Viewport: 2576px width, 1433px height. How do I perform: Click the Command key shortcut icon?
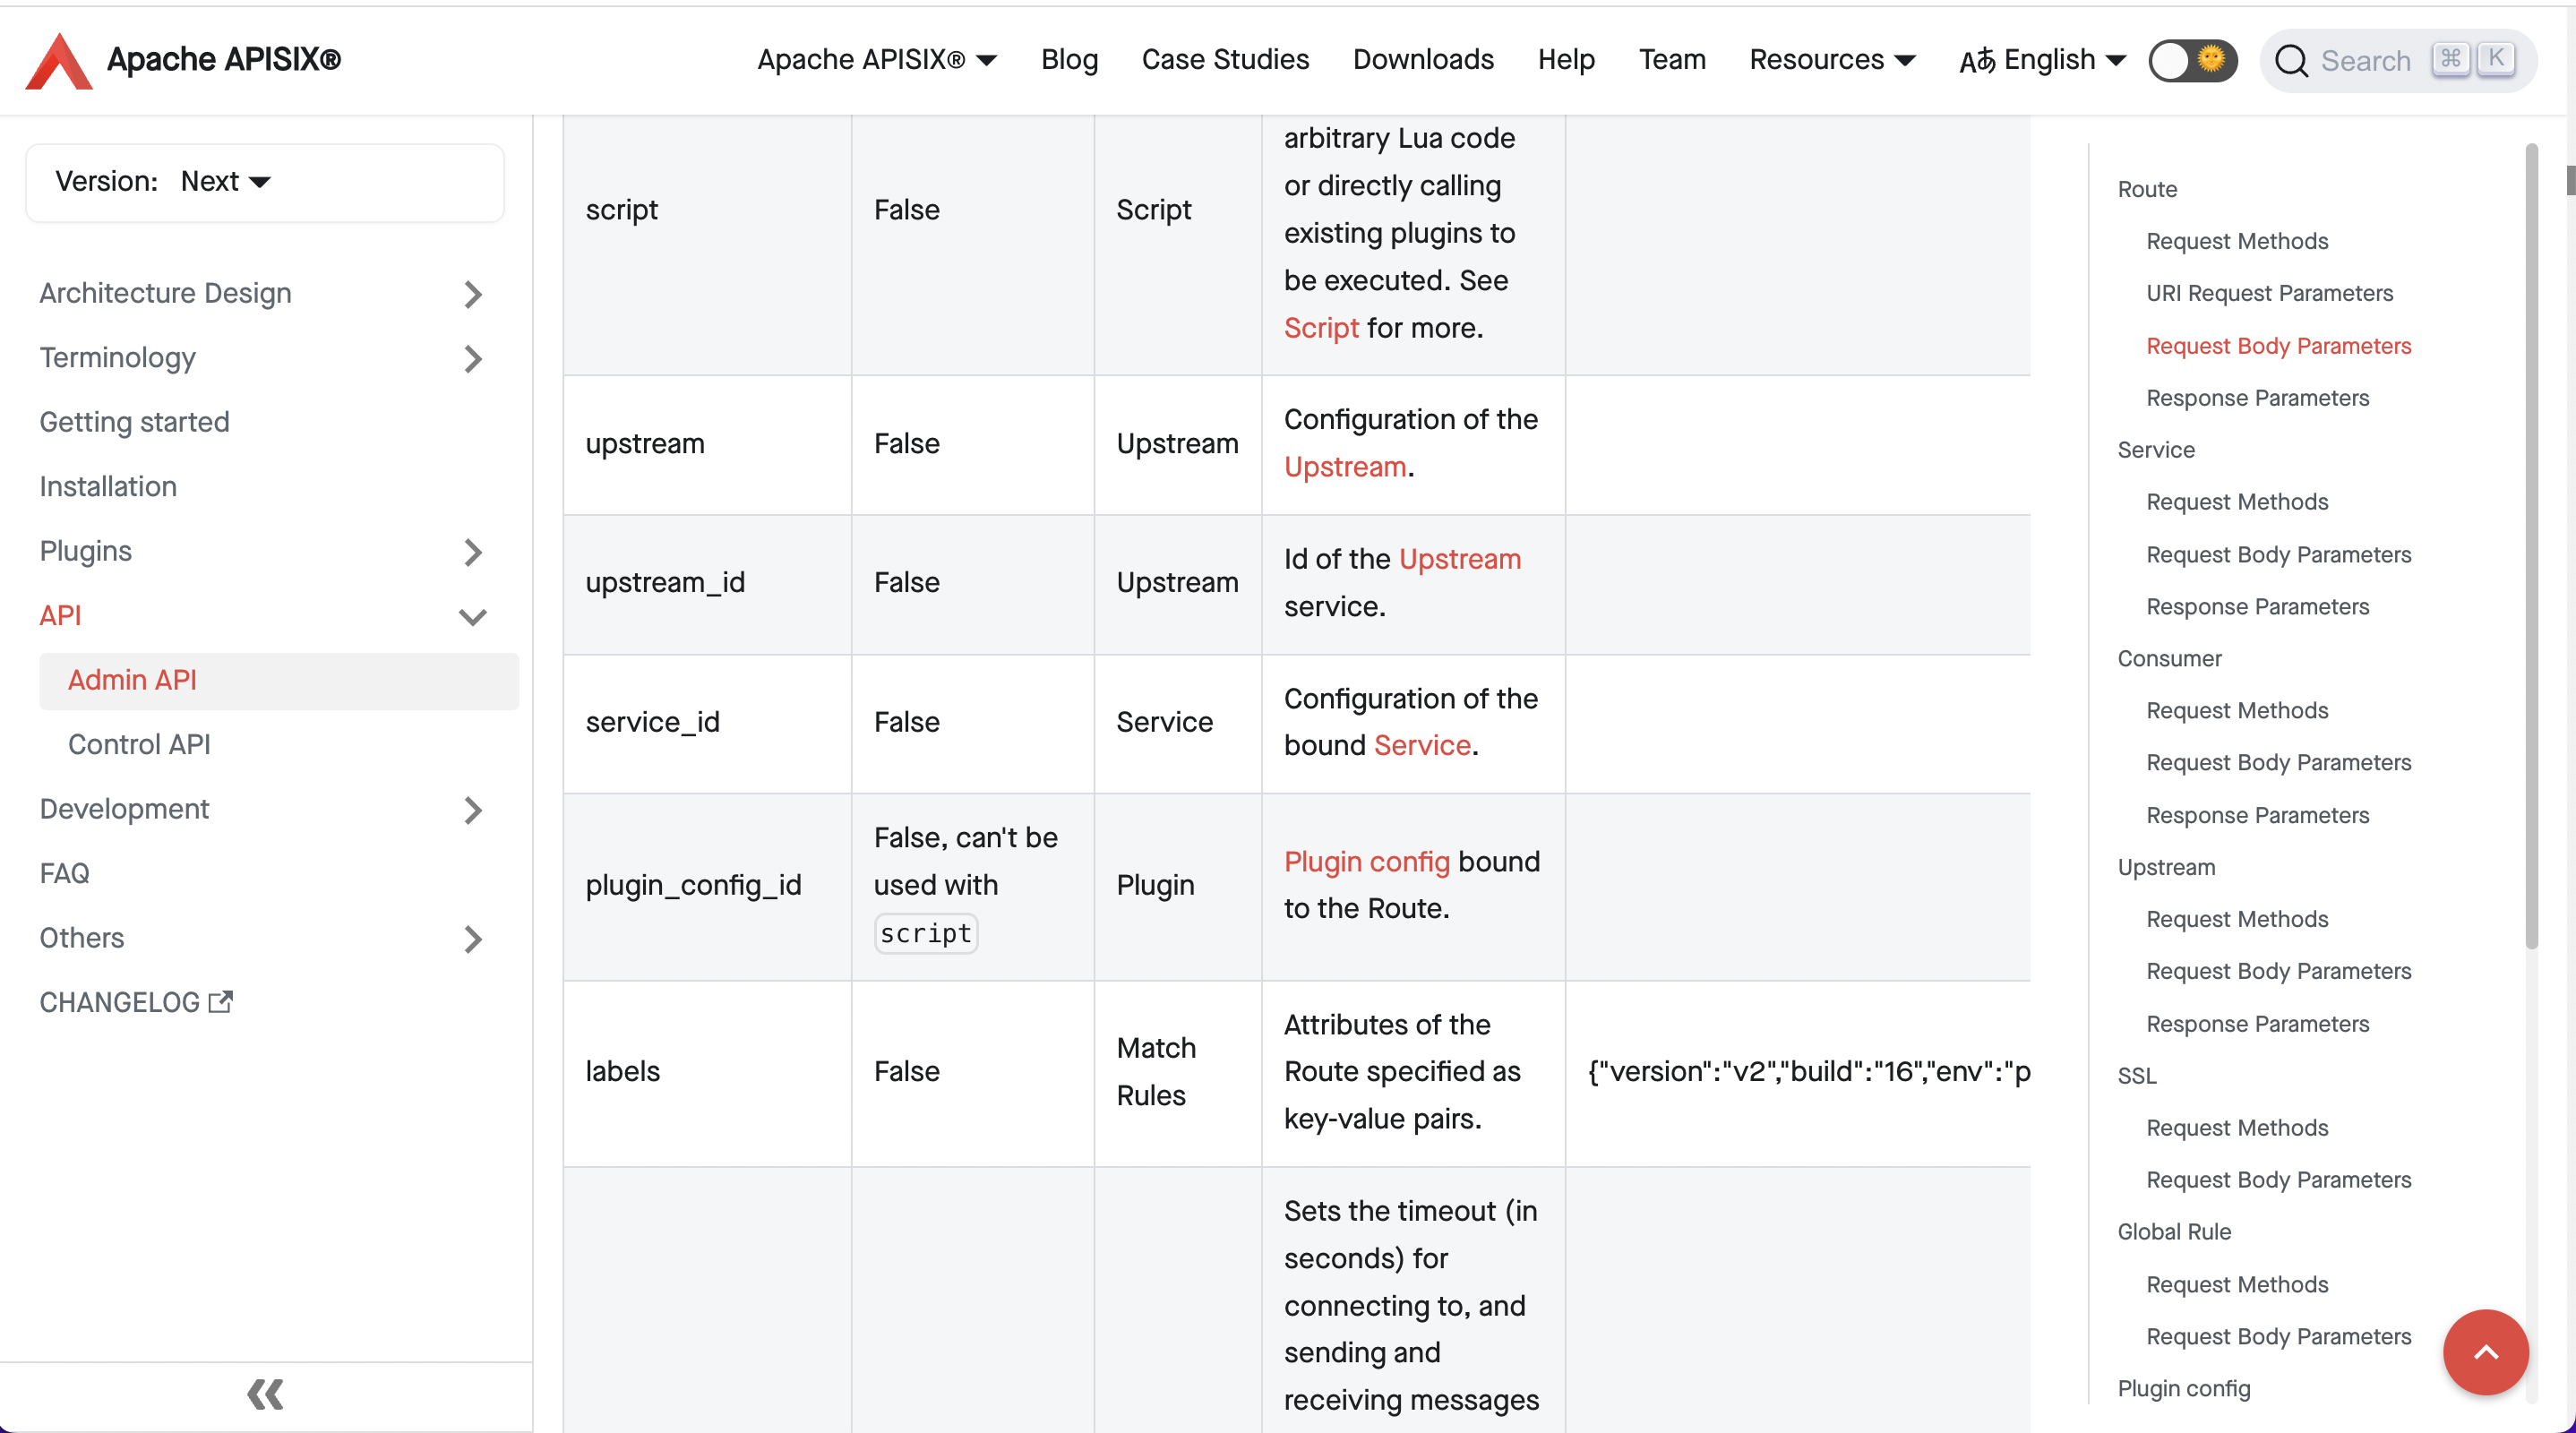point(2450,58)
